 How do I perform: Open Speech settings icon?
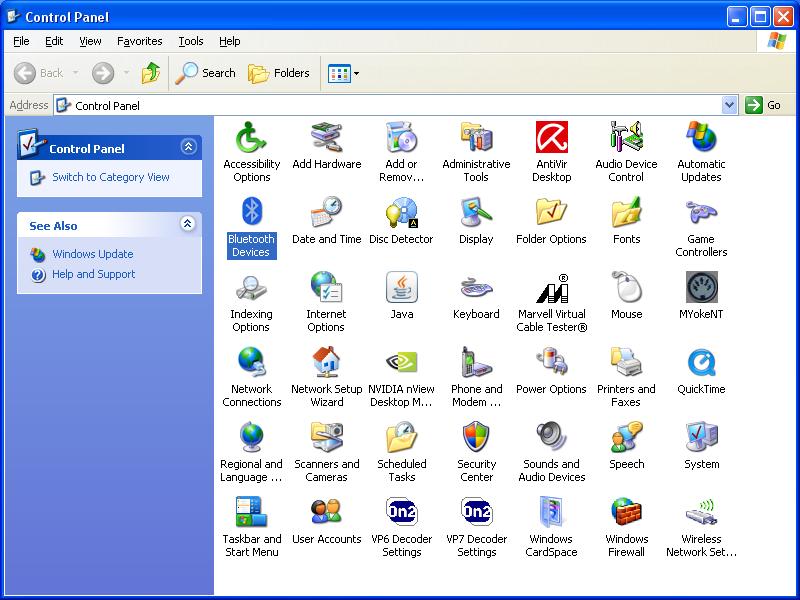point(626,437)
